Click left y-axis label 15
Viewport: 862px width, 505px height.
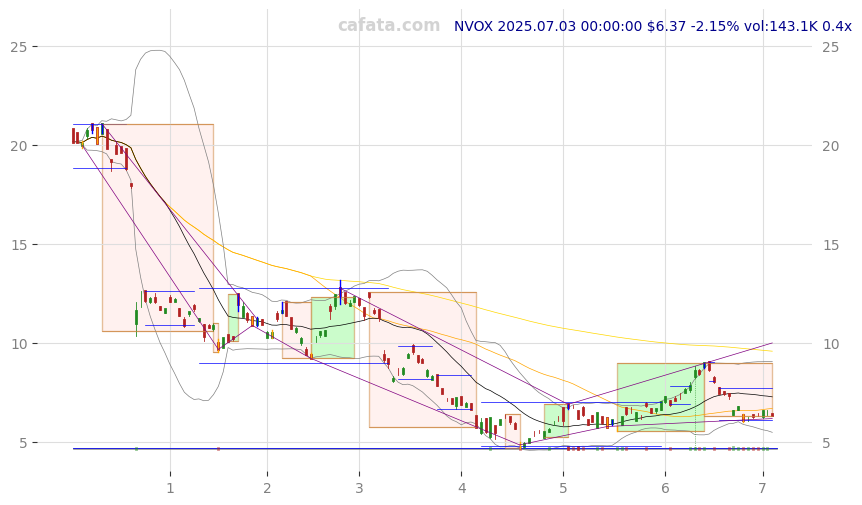[19, 245]
